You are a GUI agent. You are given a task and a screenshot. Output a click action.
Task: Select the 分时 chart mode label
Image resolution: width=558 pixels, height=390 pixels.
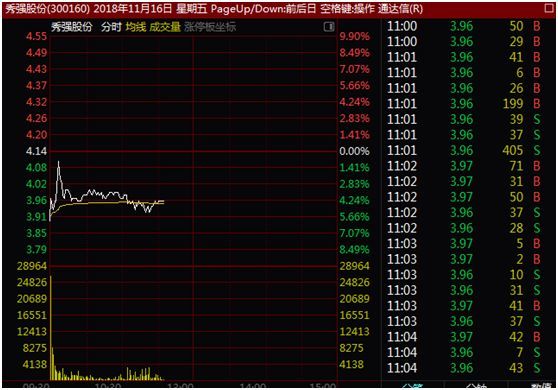click(111, 27)
